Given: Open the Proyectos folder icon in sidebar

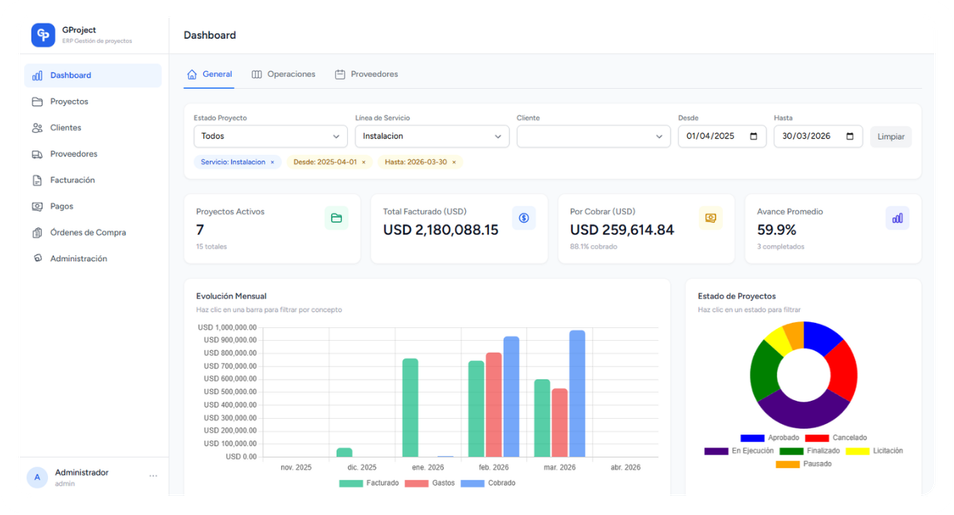Looking at the screenshot, I should click(x=37, y=102).
